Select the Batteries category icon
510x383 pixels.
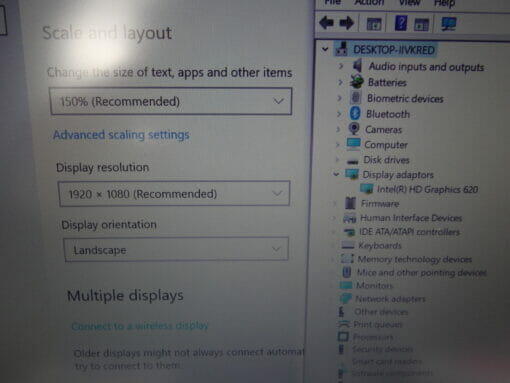click(356, 82)
